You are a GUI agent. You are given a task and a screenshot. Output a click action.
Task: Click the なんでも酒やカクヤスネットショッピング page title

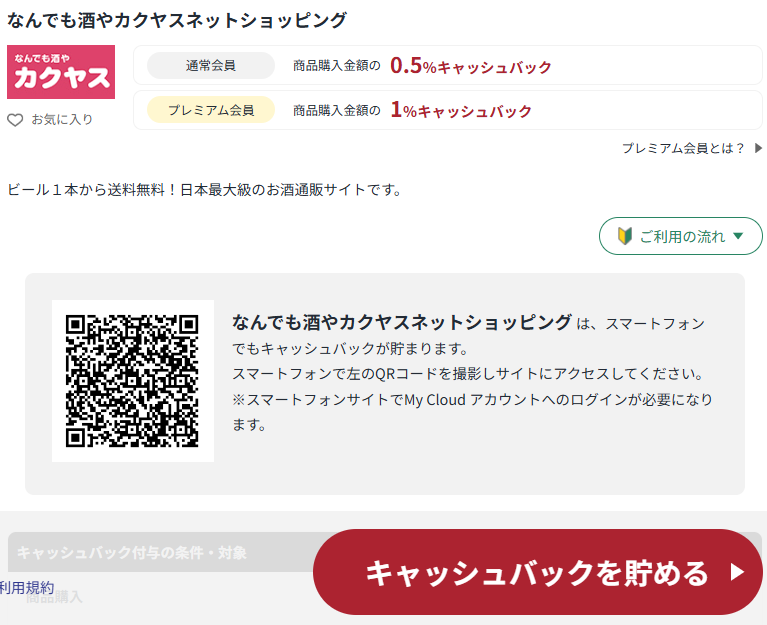click(x=177, y=20)
